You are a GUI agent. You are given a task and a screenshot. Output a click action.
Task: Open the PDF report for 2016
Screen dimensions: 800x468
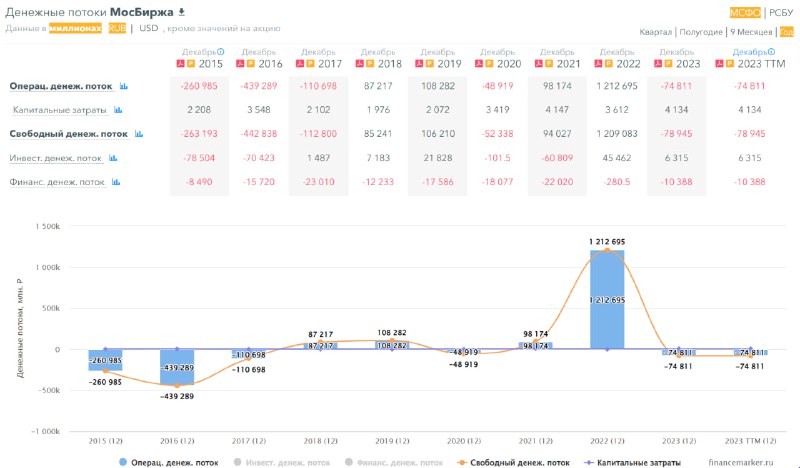240,64
